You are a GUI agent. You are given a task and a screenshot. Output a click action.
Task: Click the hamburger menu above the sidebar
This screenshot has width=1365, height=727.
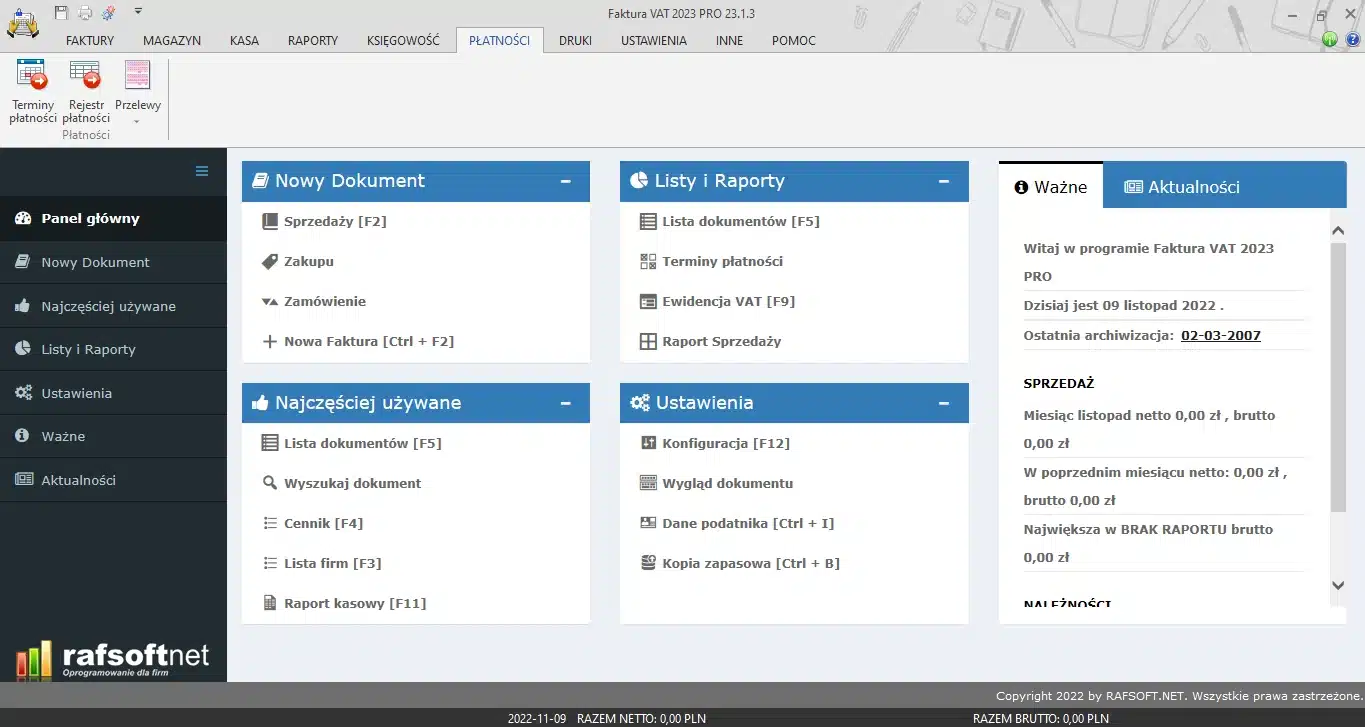tap(200, 170)
